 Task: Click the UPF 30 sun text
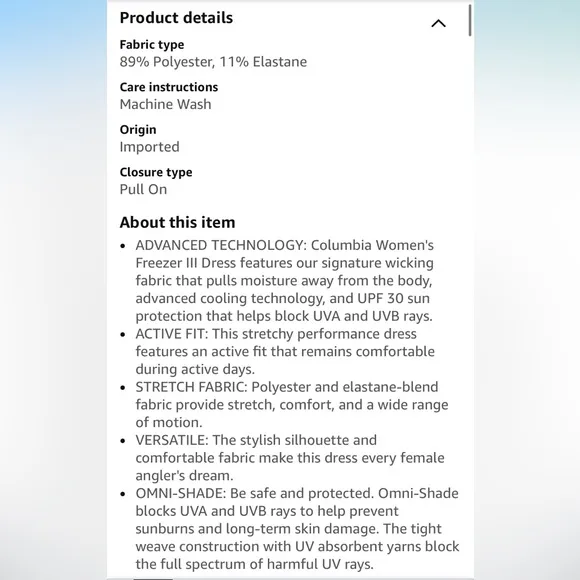[x=393, y=299]
